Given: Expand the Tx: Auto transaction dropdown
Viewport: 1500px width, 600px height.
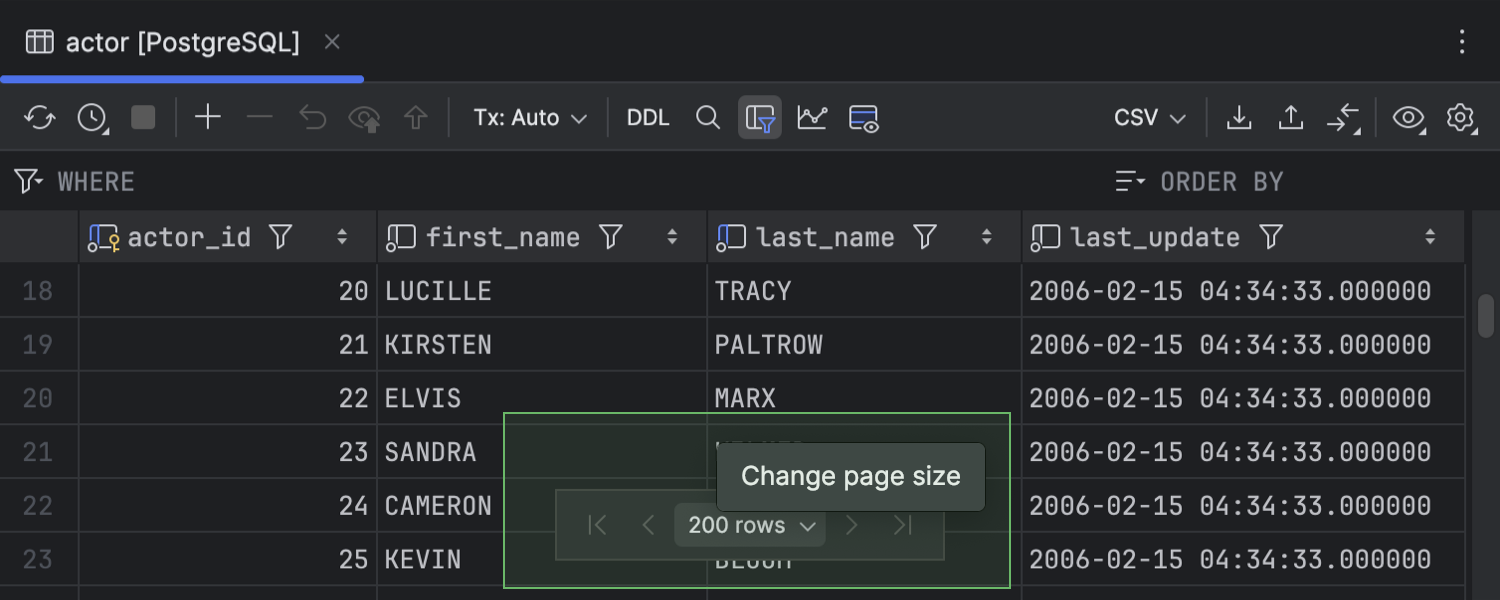Looking at the screenshot, I should pyautogui.click(x=530, y=118).
